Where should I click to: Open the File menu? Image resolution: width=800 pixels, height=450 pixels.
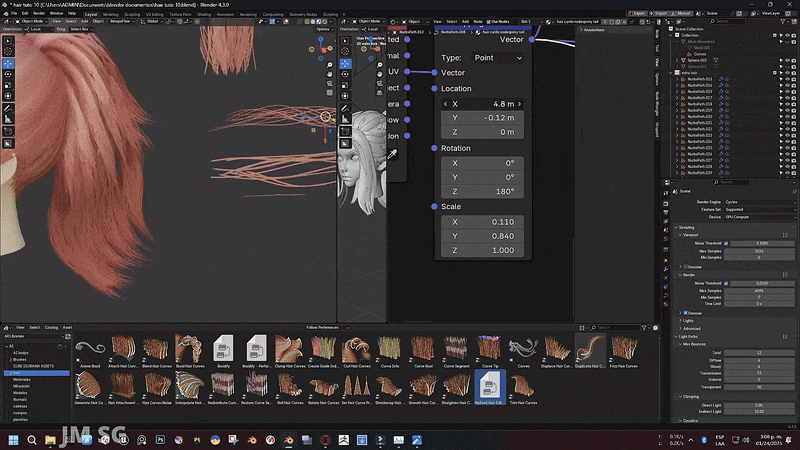(x=14, y=13)
